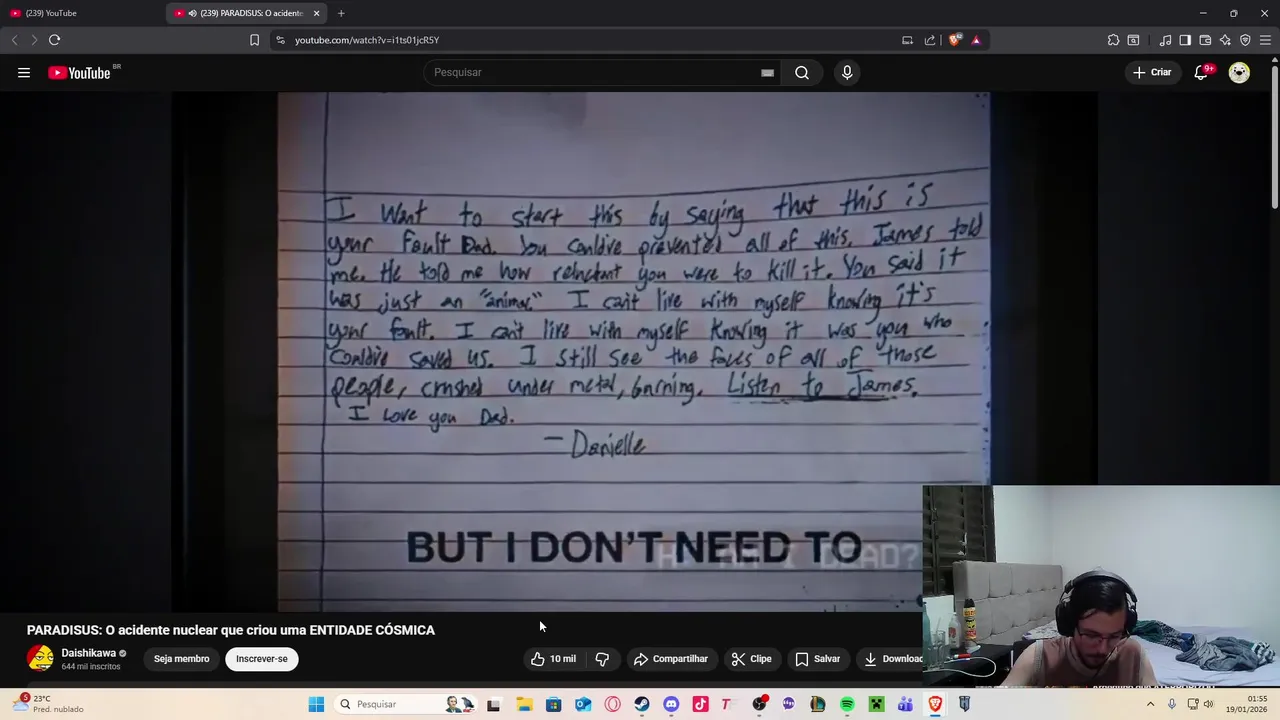Open the share page icon in address bar
This screenshot has width=1280, height=720.
click(x=930, y=40)
